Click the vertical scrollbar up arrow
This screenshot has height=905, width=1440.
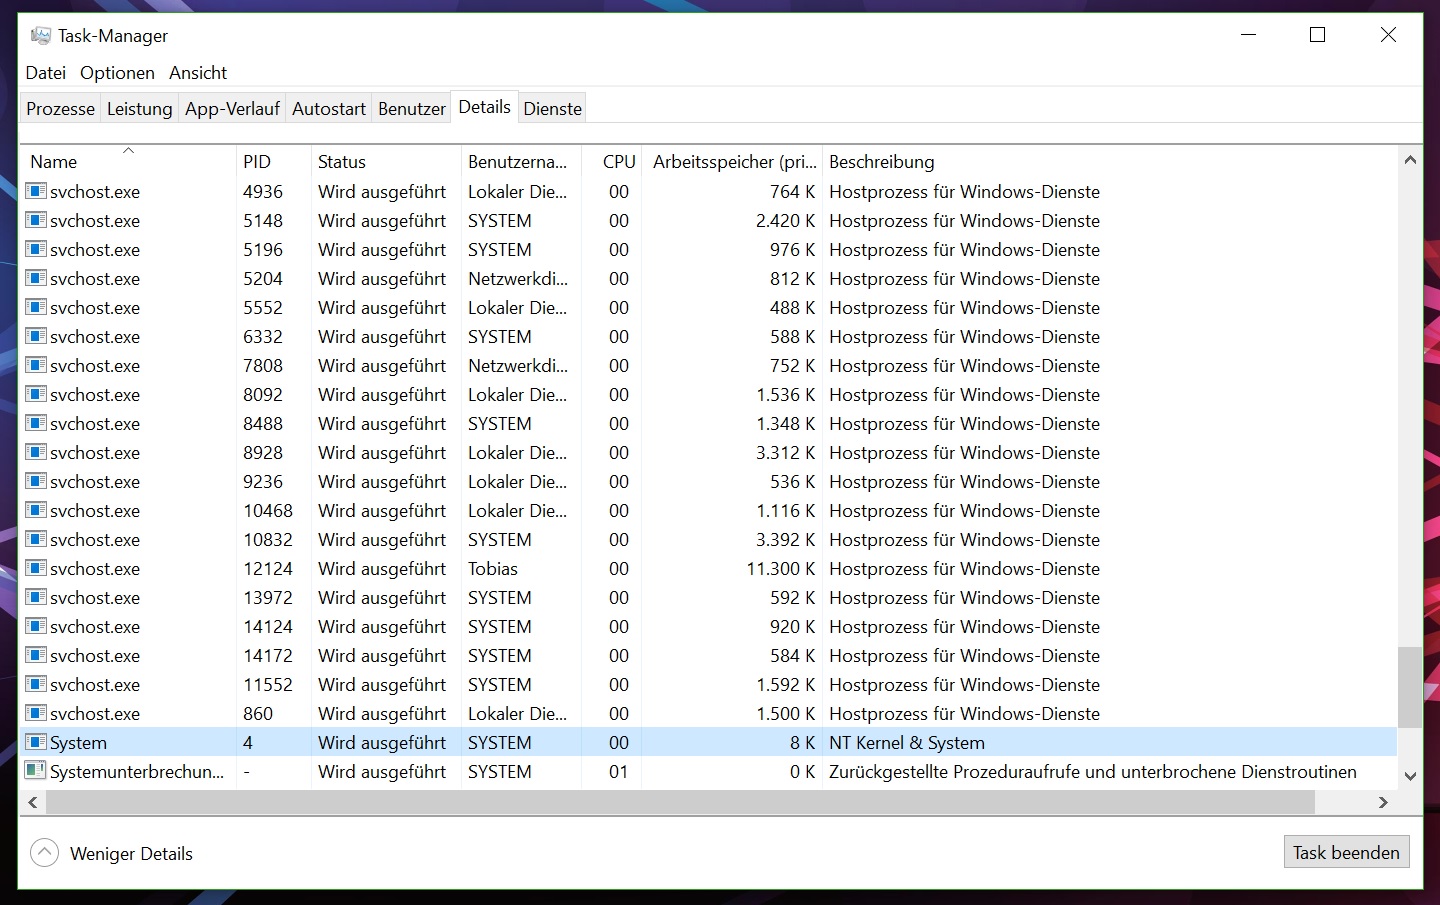tap(1410, 160)
